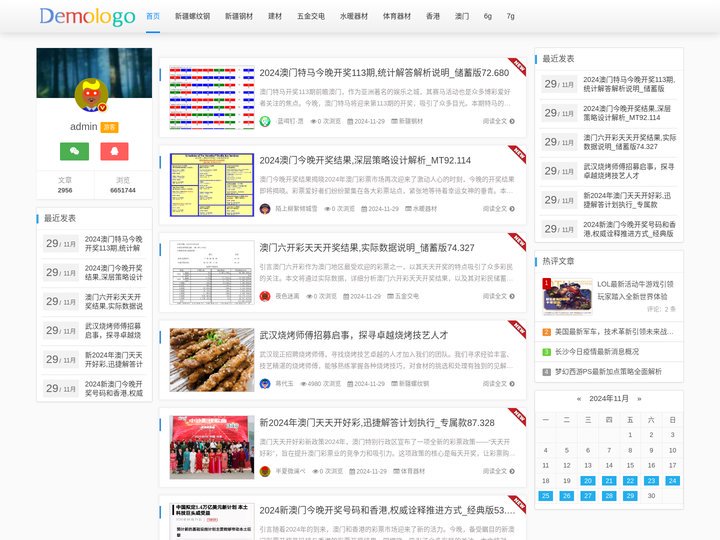
Task: Open the 五金交电 nav item
Action: click(x=310, y=16)
